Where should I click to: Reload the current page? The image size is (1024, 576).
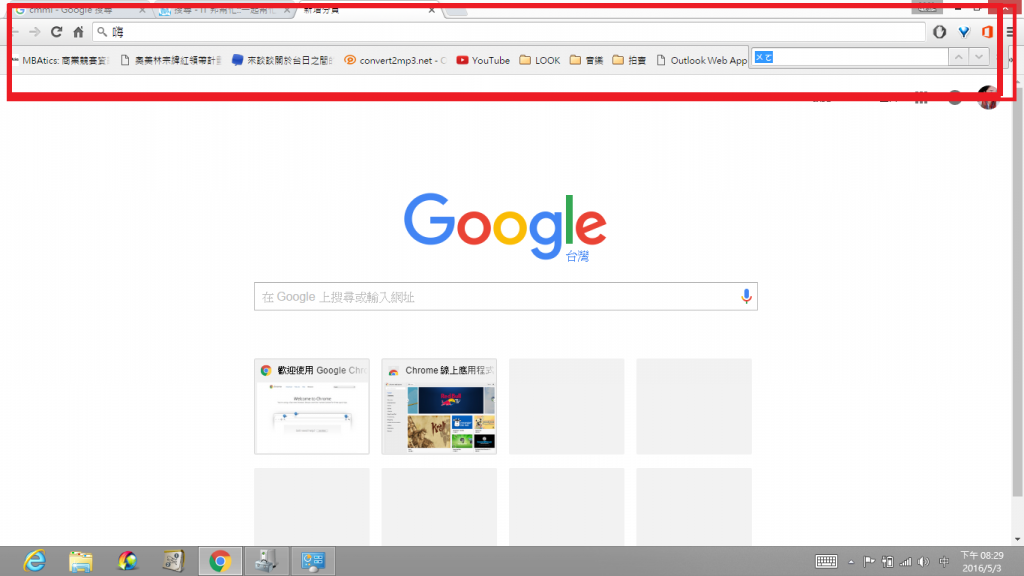pyautogui.click(x=57, y=32)
